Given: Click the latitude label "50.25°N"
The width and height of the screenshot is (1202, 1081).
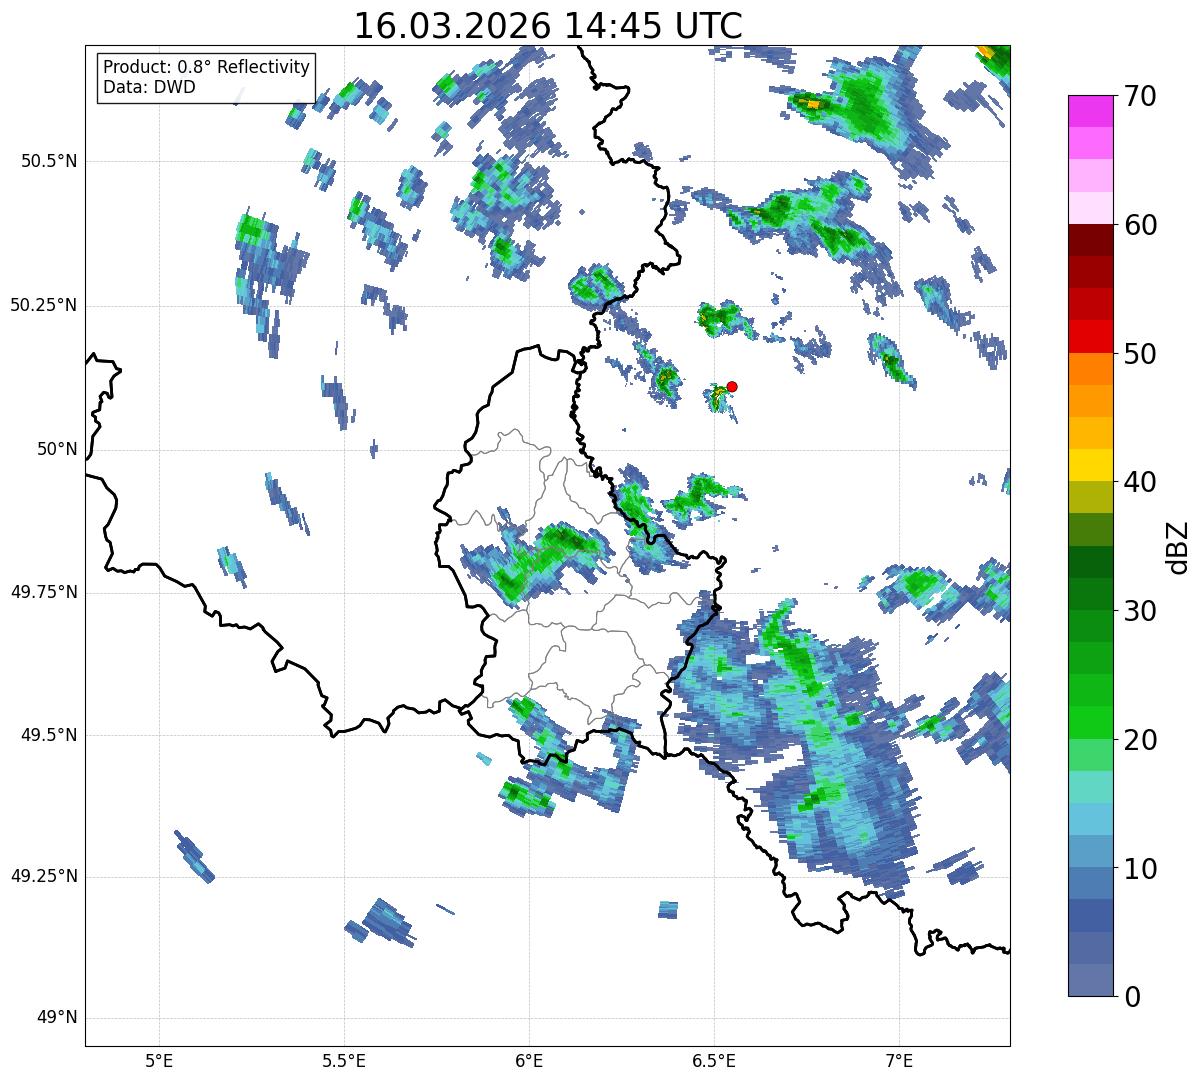Looking at the screenshot, I should pos(43,305).
